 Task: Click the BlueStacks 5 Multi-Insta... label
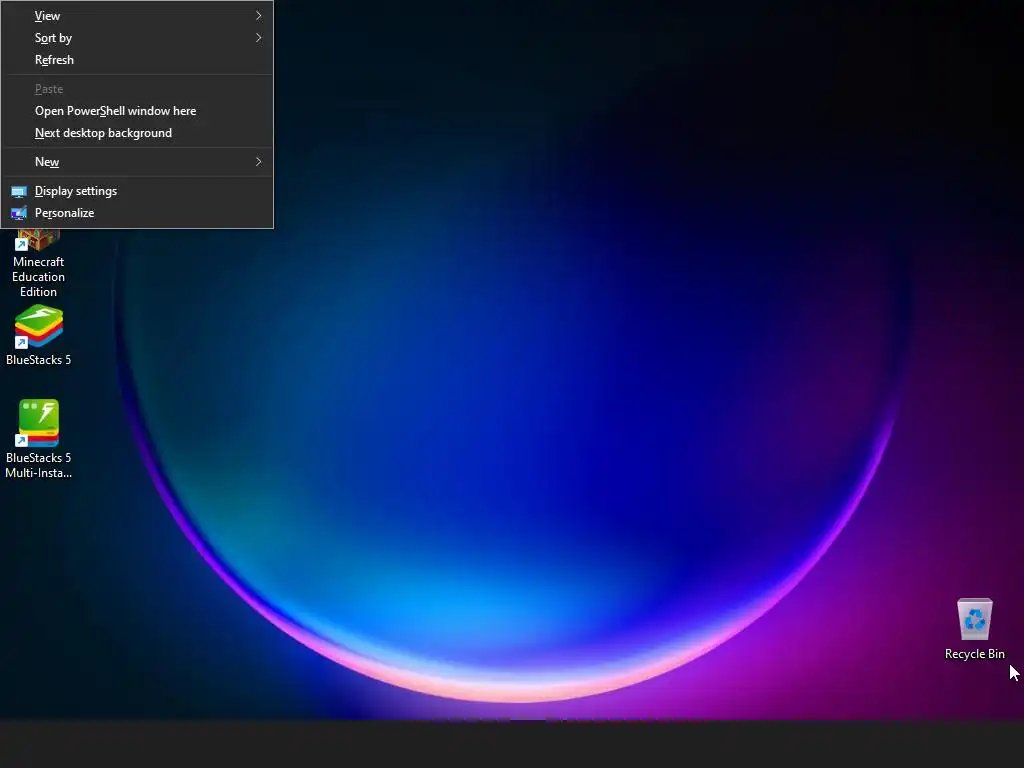[x=39, y=466]
